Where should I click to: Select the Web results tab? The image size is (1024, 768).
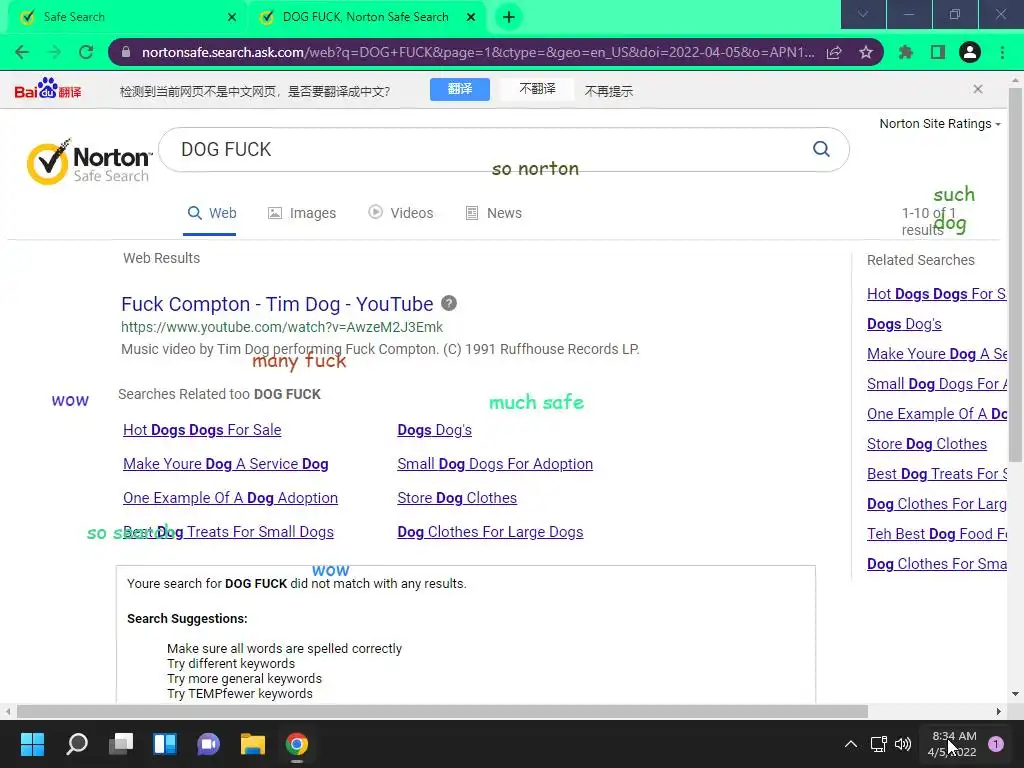pyautogui.click(x=212, y=213)
